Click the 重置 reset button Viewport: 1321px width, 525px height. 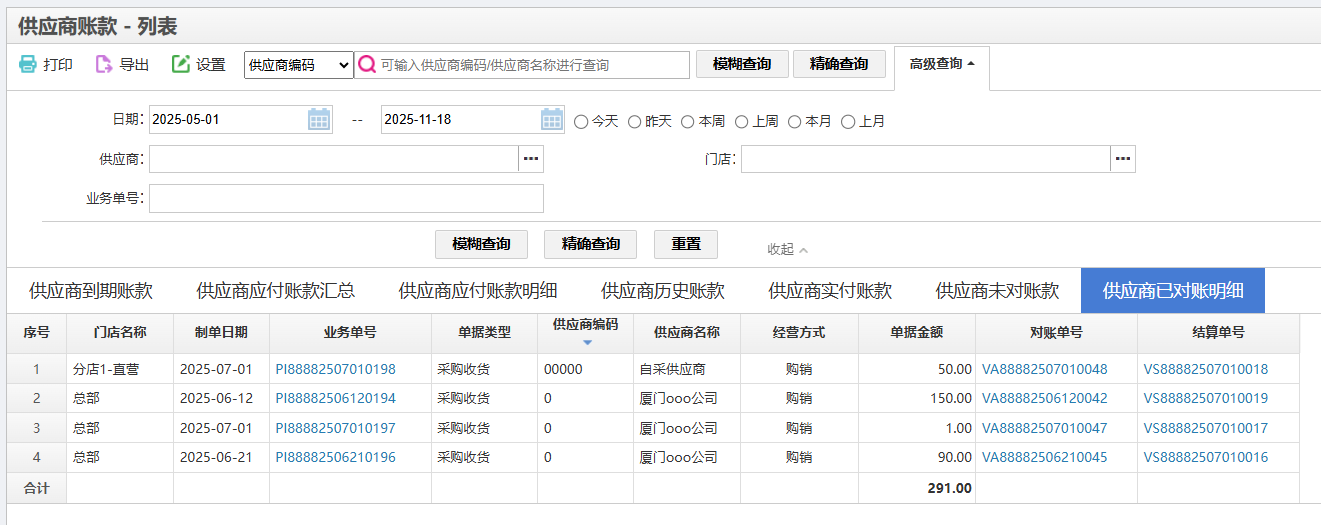pos(686,244)
